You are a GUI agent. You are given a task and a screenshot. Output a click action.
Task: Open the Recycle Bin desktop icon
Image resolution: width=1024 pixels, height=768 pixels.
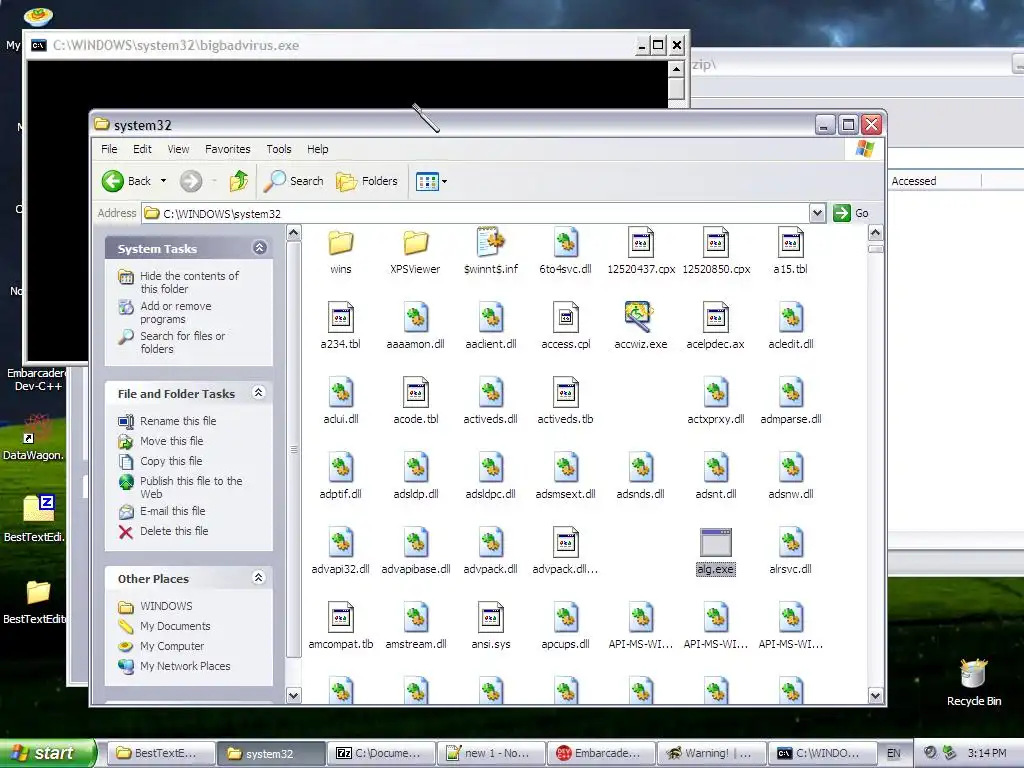coord(974,682)
